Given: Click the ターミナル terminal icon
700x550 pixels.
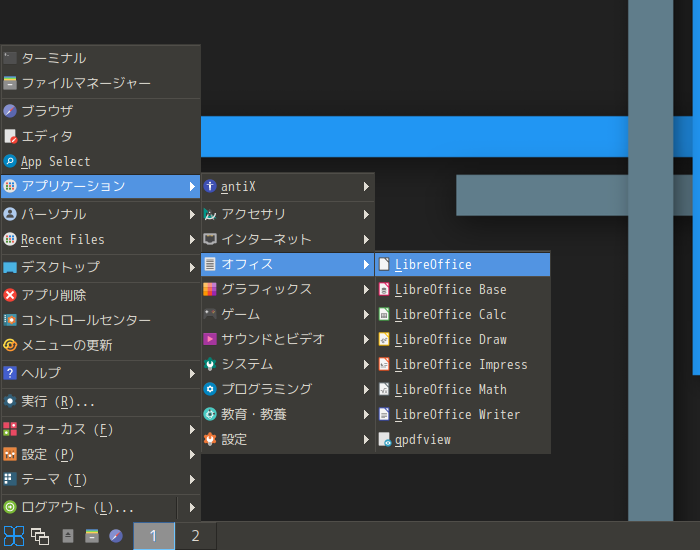Looking at the screenshot, I should 10,58.
